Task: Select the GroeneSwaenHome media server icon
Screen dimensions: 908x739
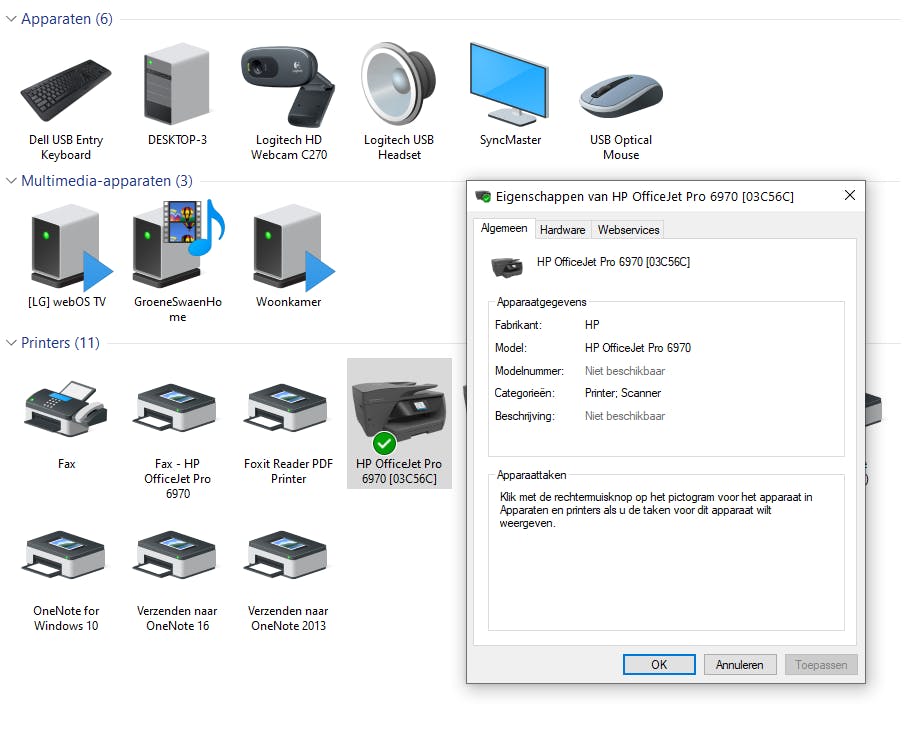Action: 178,243
